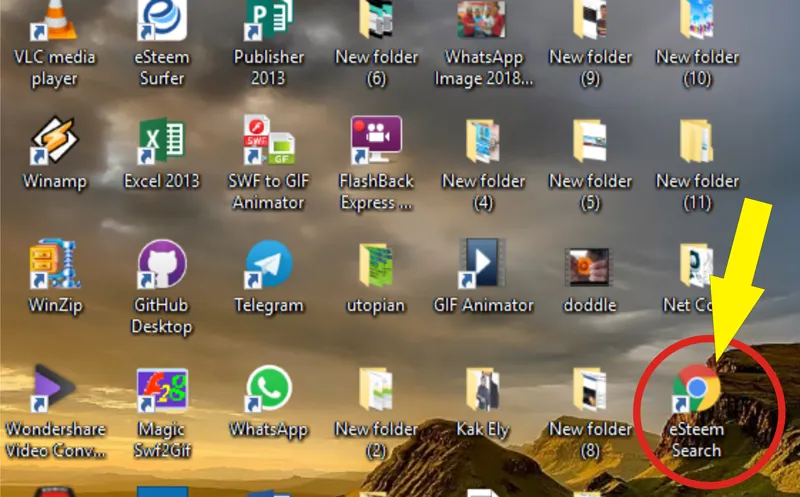Select the New folder (5) icon
The image size is (800, 497).
[x=590, y=141]
